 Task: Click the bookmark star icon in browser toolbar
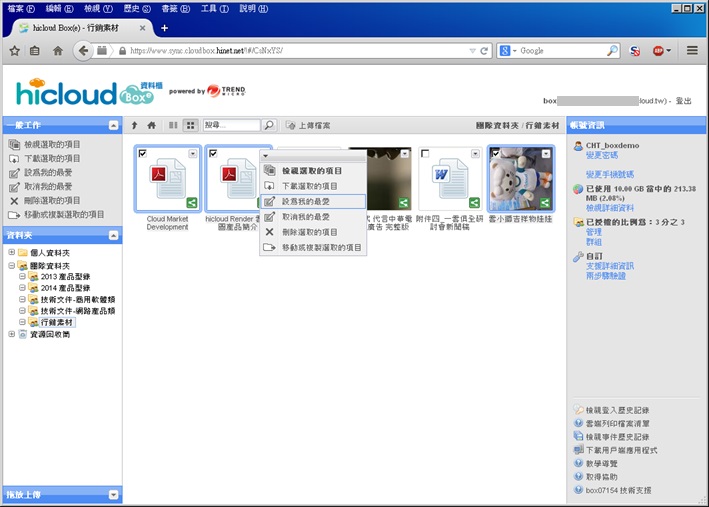tap(14, 51)
